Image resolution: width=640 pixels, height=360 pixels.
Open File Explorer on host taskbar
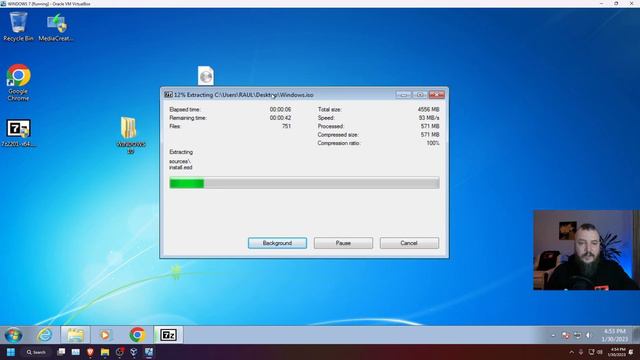click(x=105, y=352)
